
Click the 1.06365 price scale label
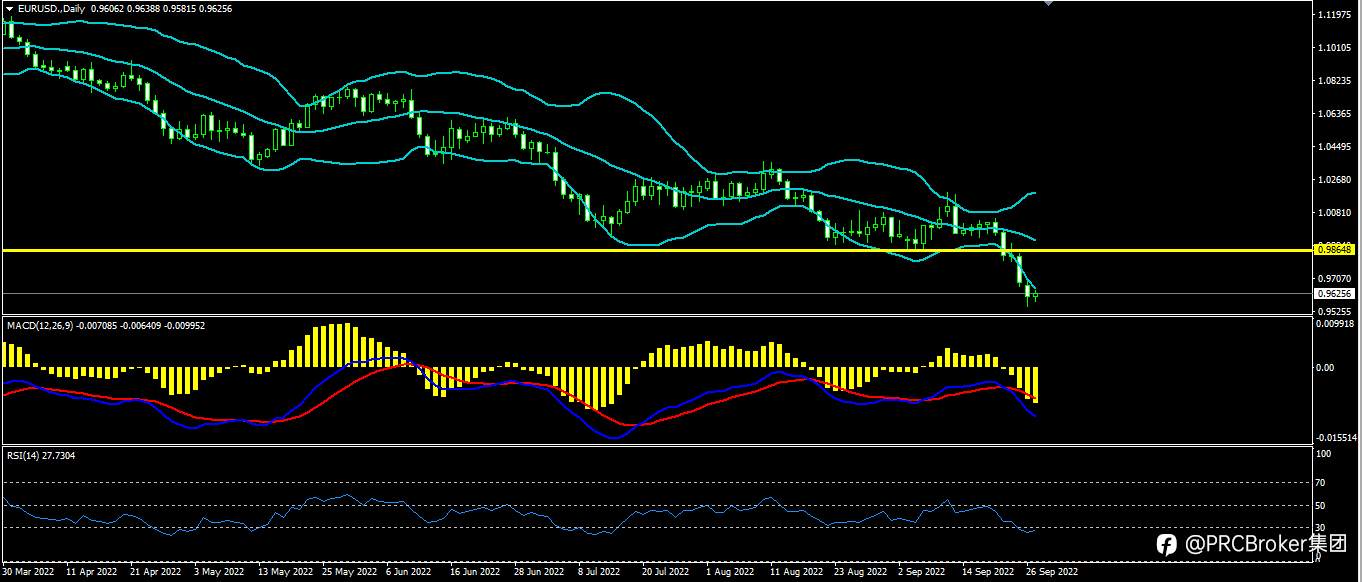(1335, 114)
